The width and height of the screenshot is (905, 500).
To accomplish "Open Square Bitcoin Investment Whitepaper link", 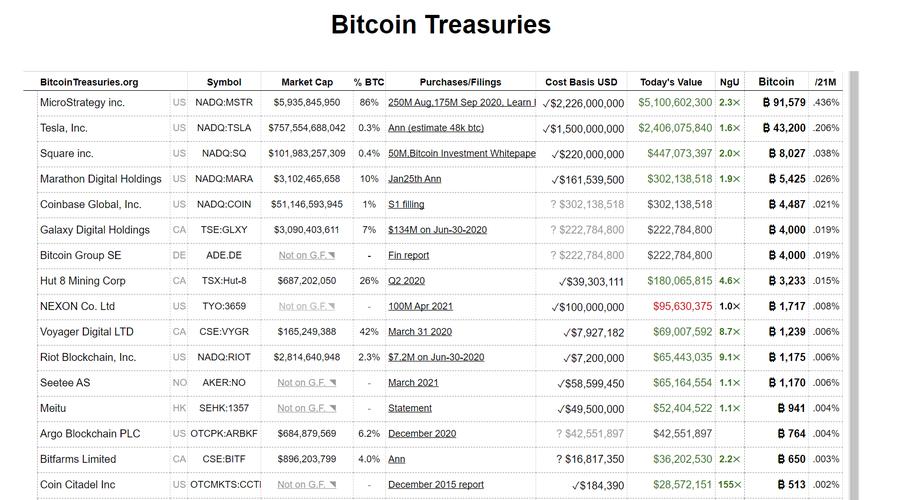I will coord(462,153).
